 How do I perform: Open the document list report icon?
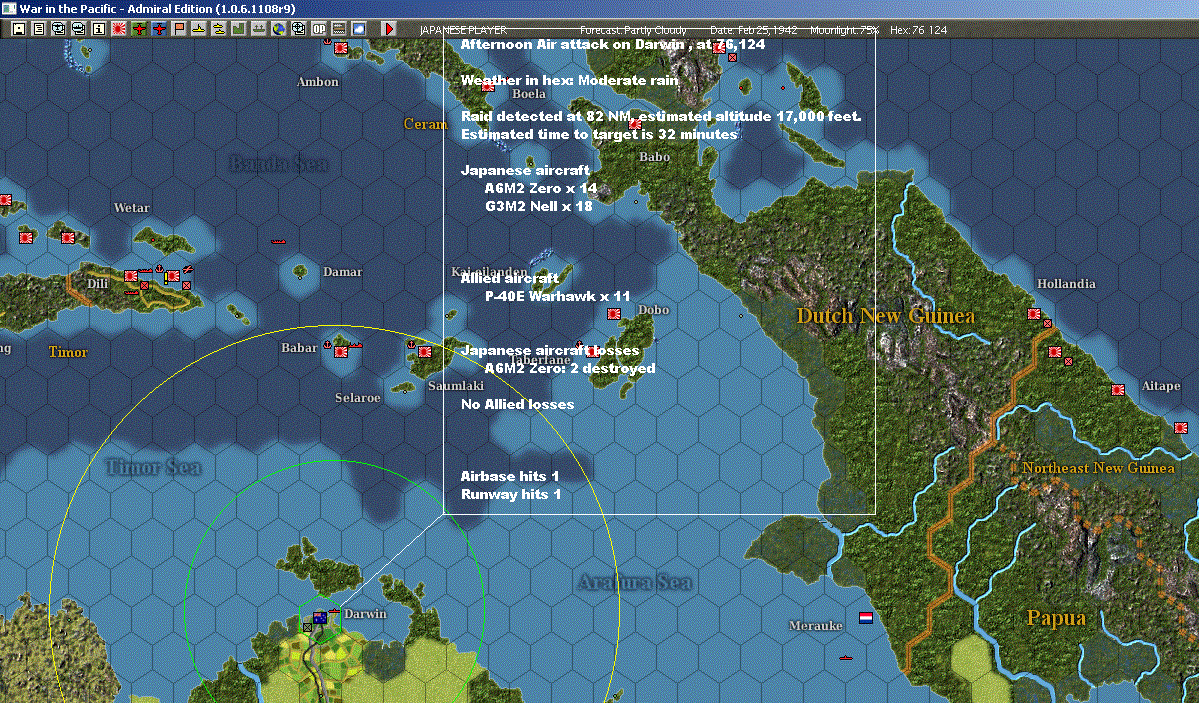(39, 29)
